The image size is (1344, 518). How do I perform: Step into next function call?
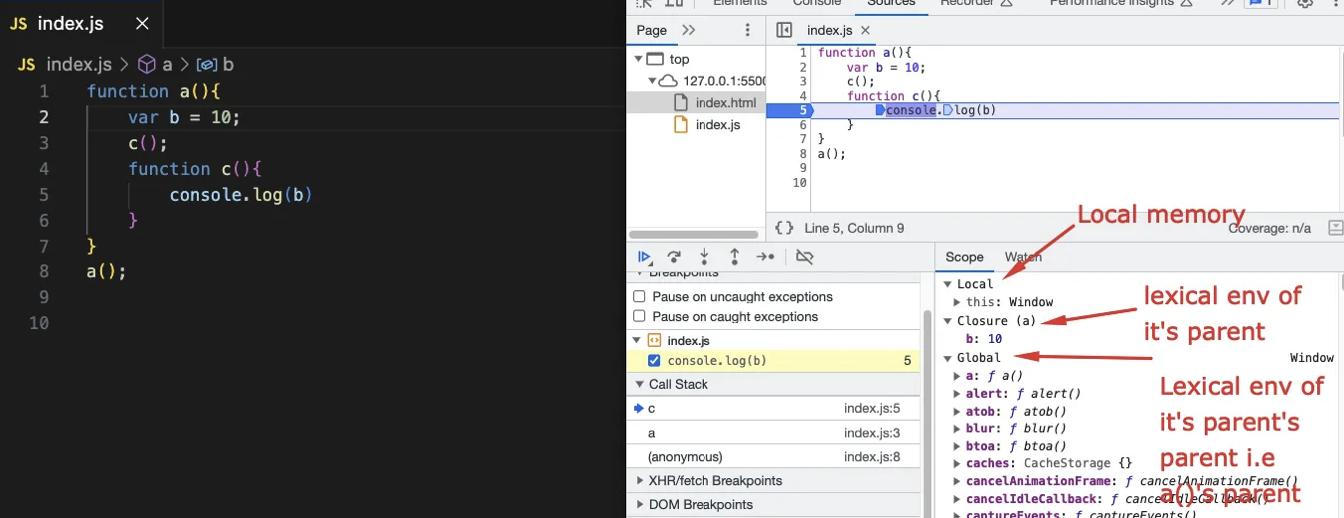click(x=704, y=257)
